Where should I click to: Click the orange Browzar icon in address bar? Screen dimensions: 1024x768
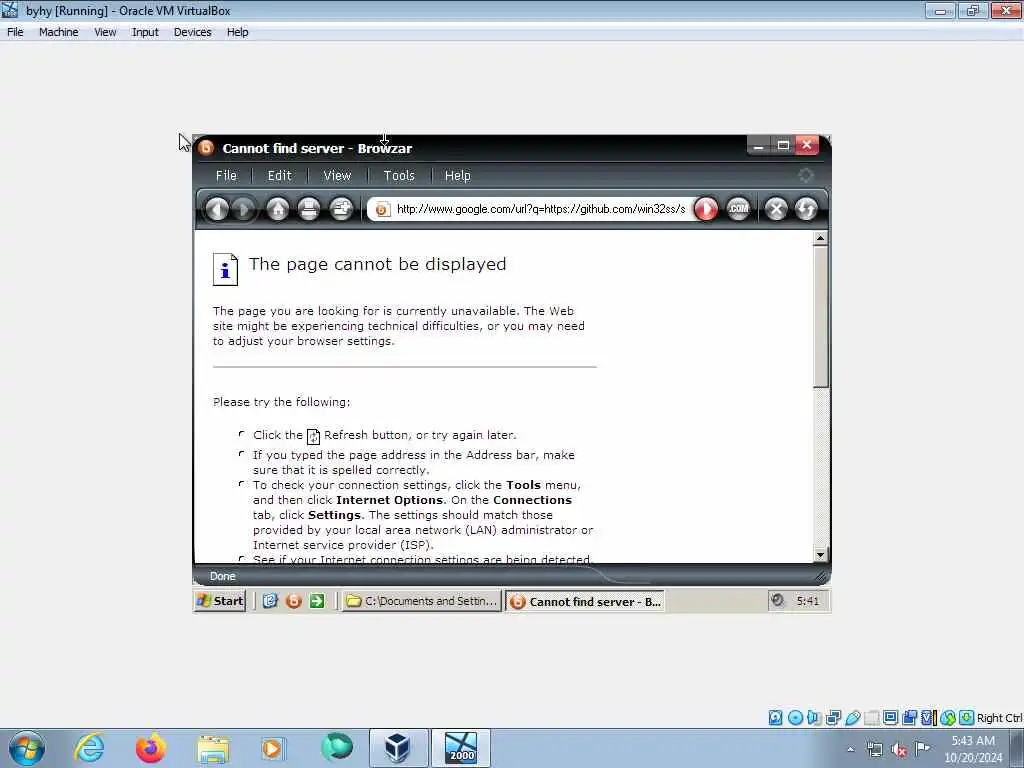382,209
